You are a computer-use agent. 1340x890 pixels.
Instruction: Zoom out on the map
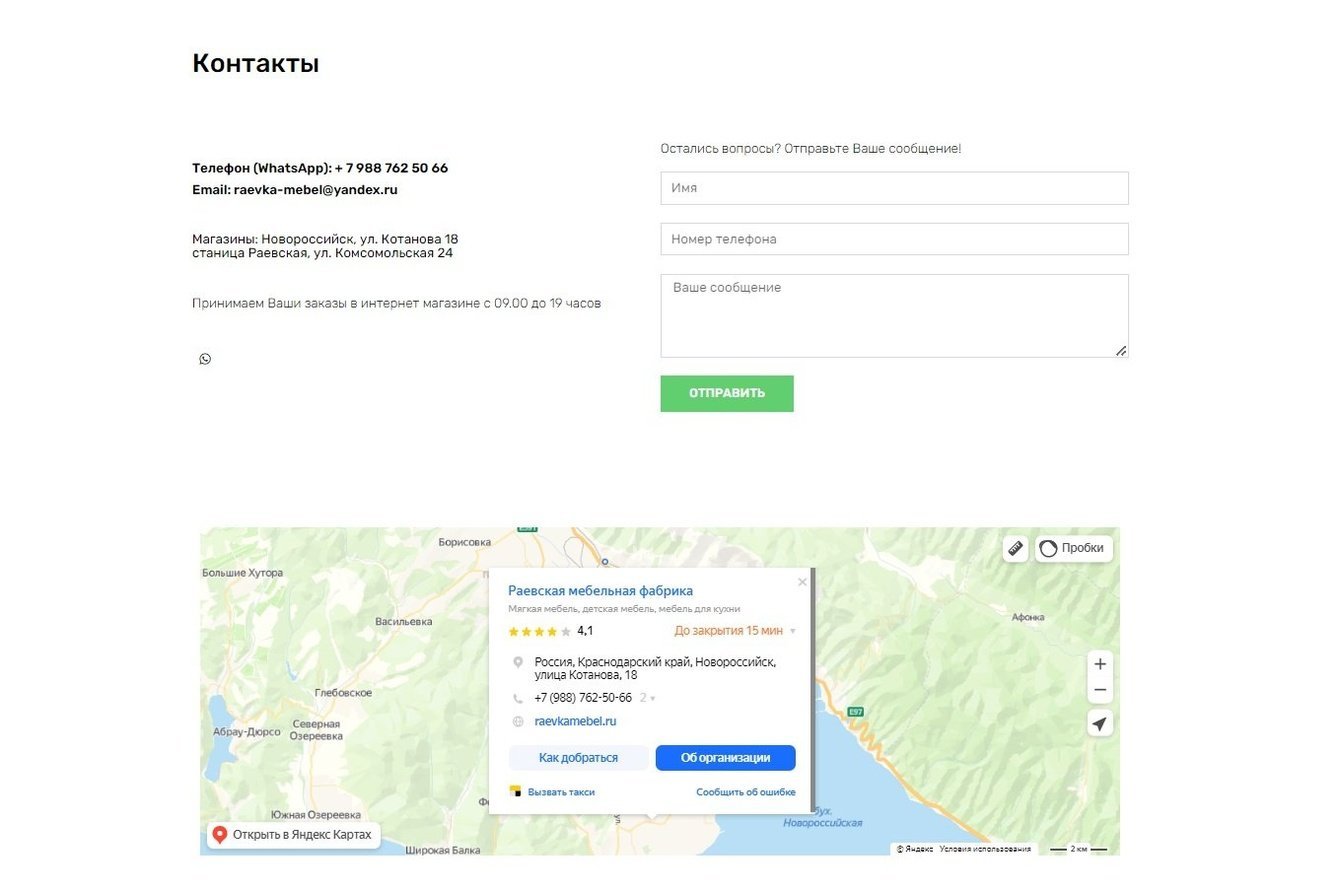1100,690
